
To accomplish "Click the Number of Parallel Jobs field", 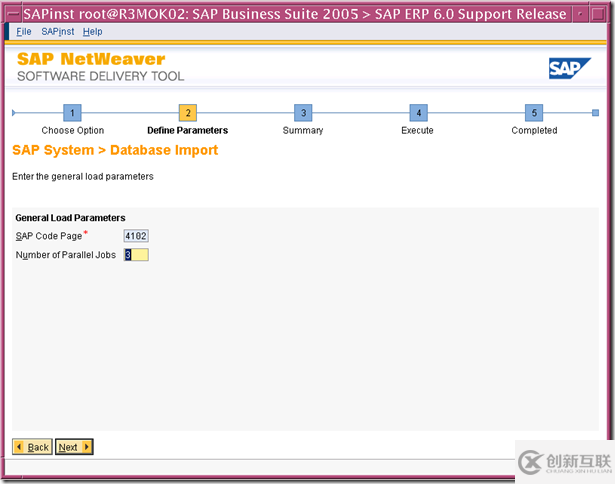I will coord(136,255).
